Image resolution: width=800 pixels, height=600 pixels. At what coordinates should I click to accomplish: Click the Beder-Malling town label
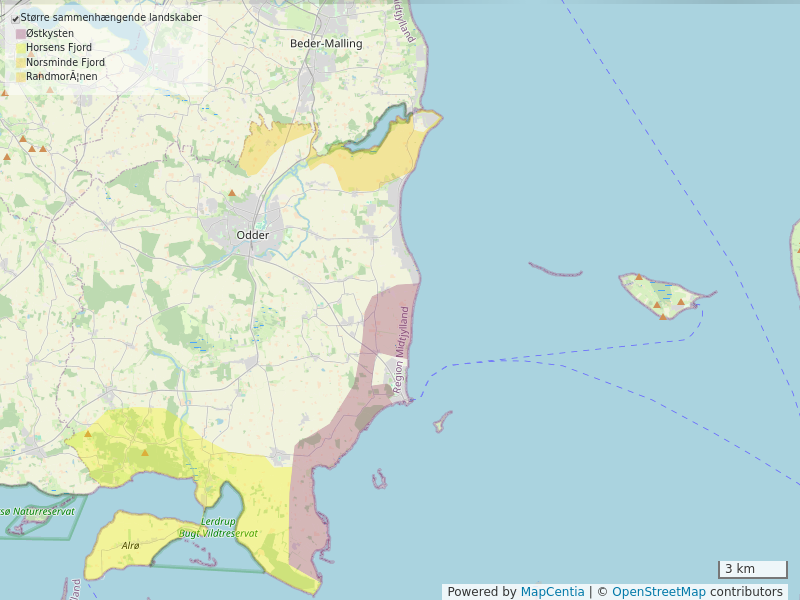(326, 44)
